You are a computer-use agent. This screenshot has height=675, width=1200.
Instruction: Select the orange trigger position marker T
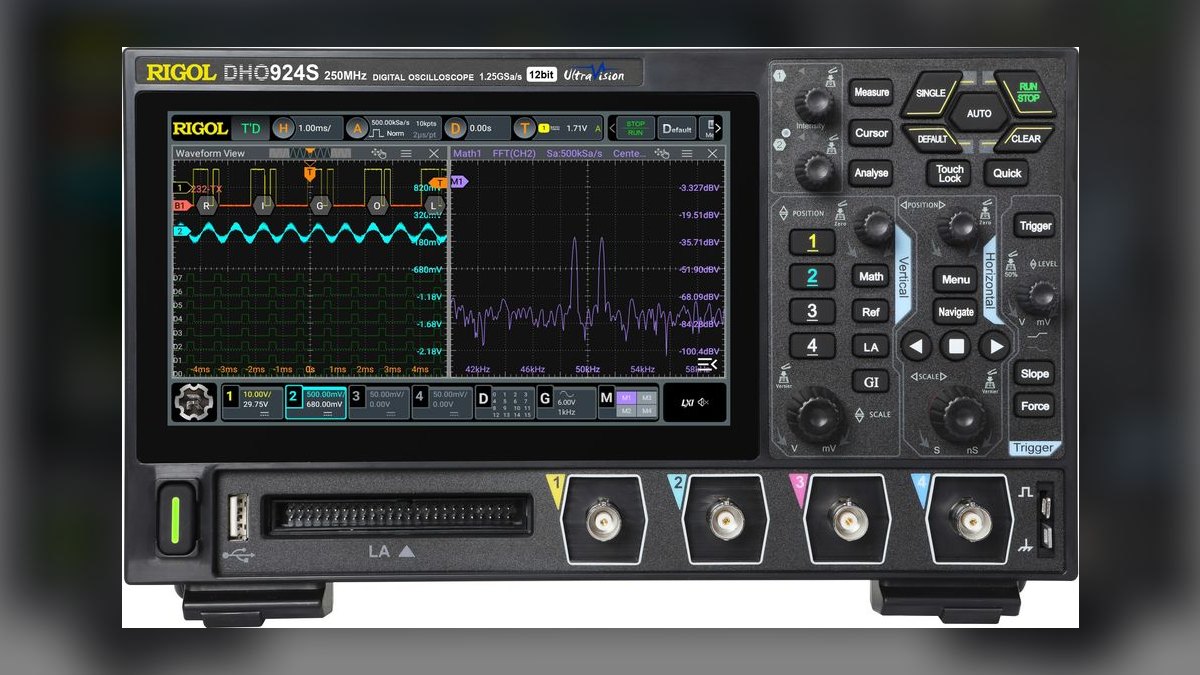(x=310, y=173)
